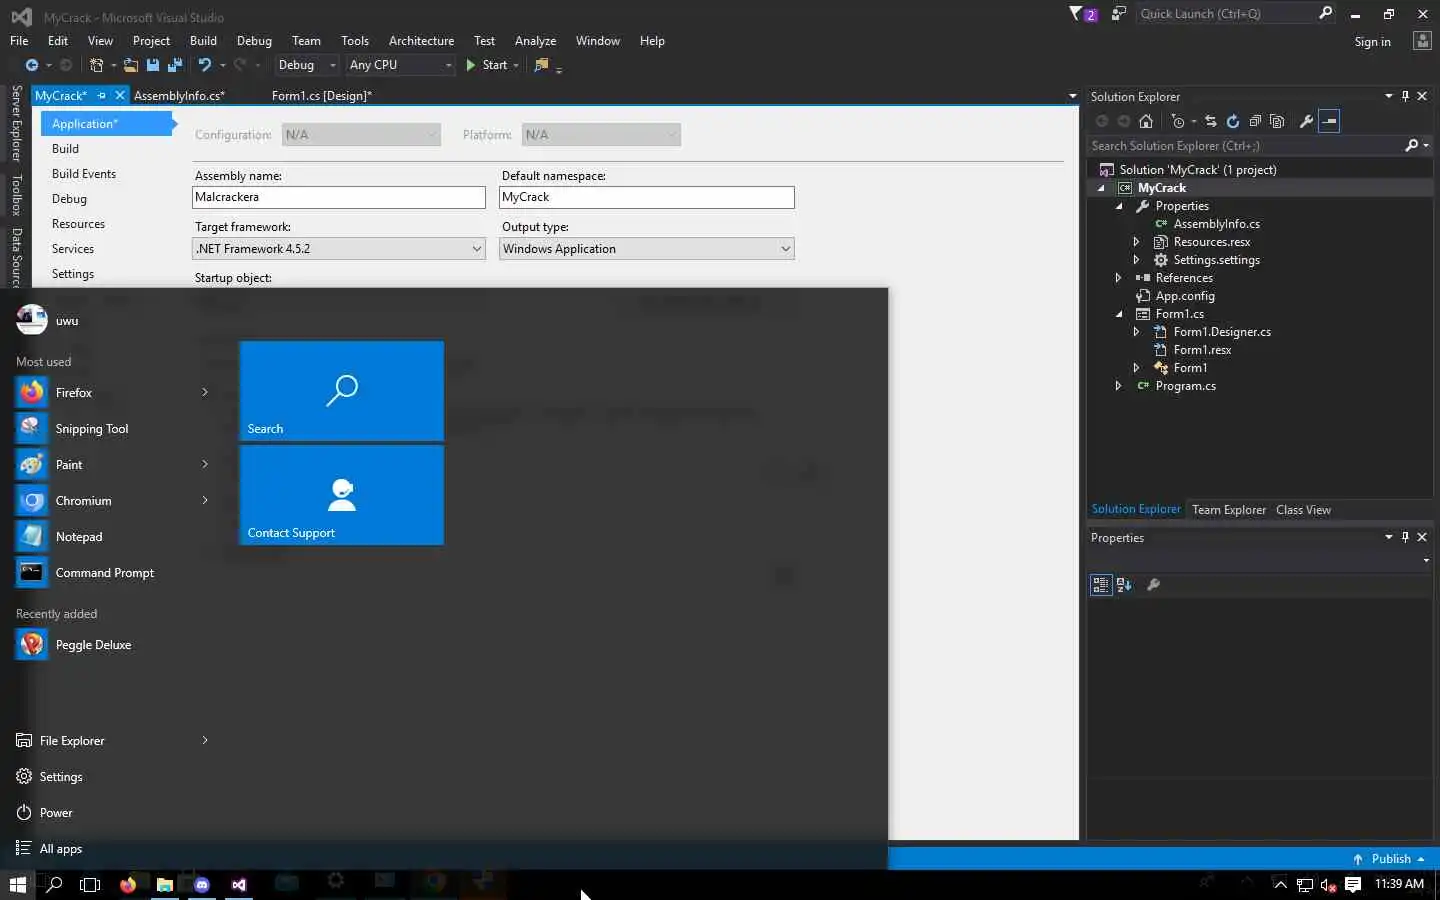Image resolution: width=1440 pixels, height=900 pixels.
Task: Click Sync with Active Document icon
Action: coord(1211,121)
